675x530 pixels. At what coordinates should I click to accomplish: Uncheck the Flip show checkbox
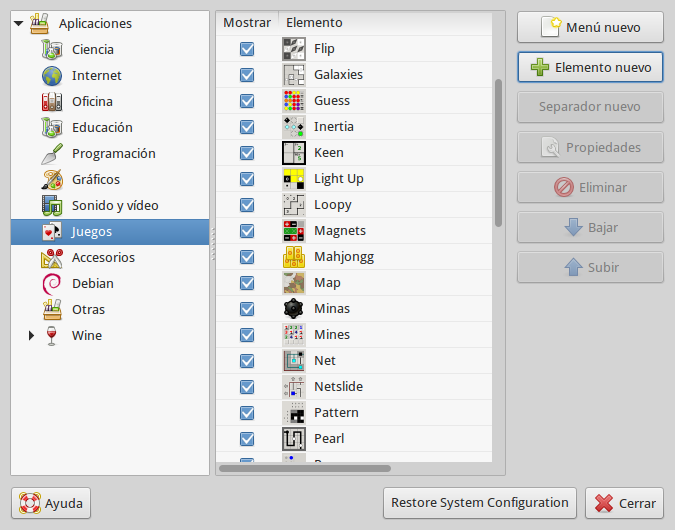tap(247, 49)
